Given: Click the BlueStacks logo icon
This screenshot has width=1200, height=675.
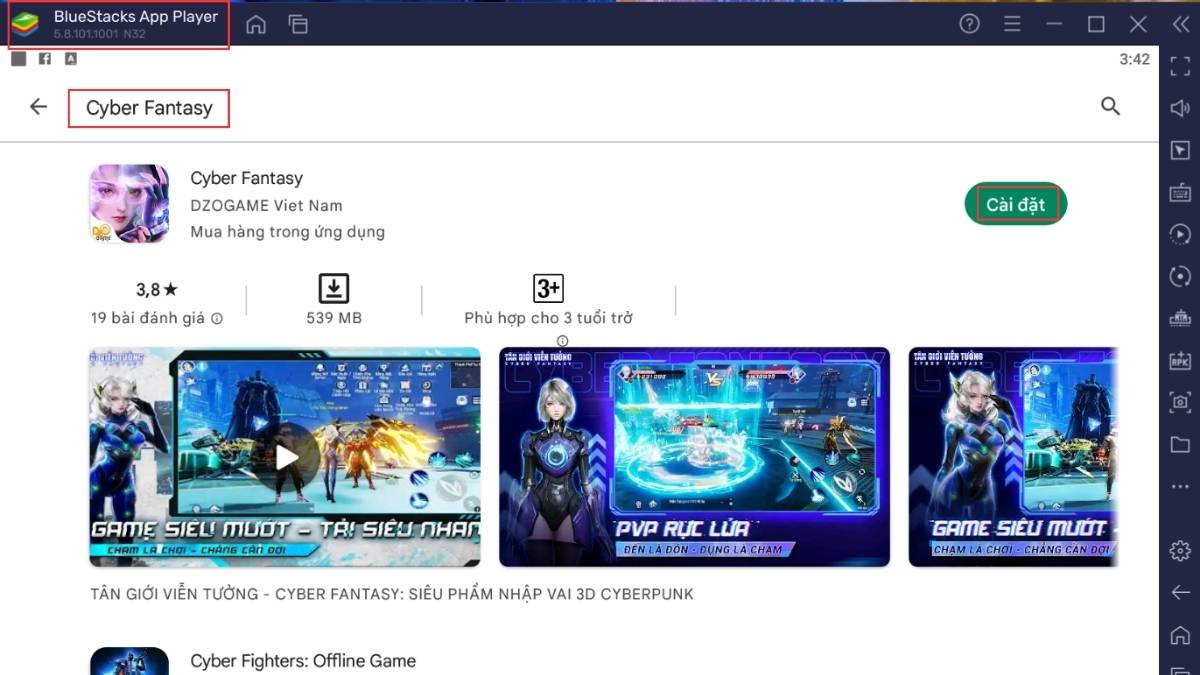Looking at the screenshot, I should [x=25, y=24].
